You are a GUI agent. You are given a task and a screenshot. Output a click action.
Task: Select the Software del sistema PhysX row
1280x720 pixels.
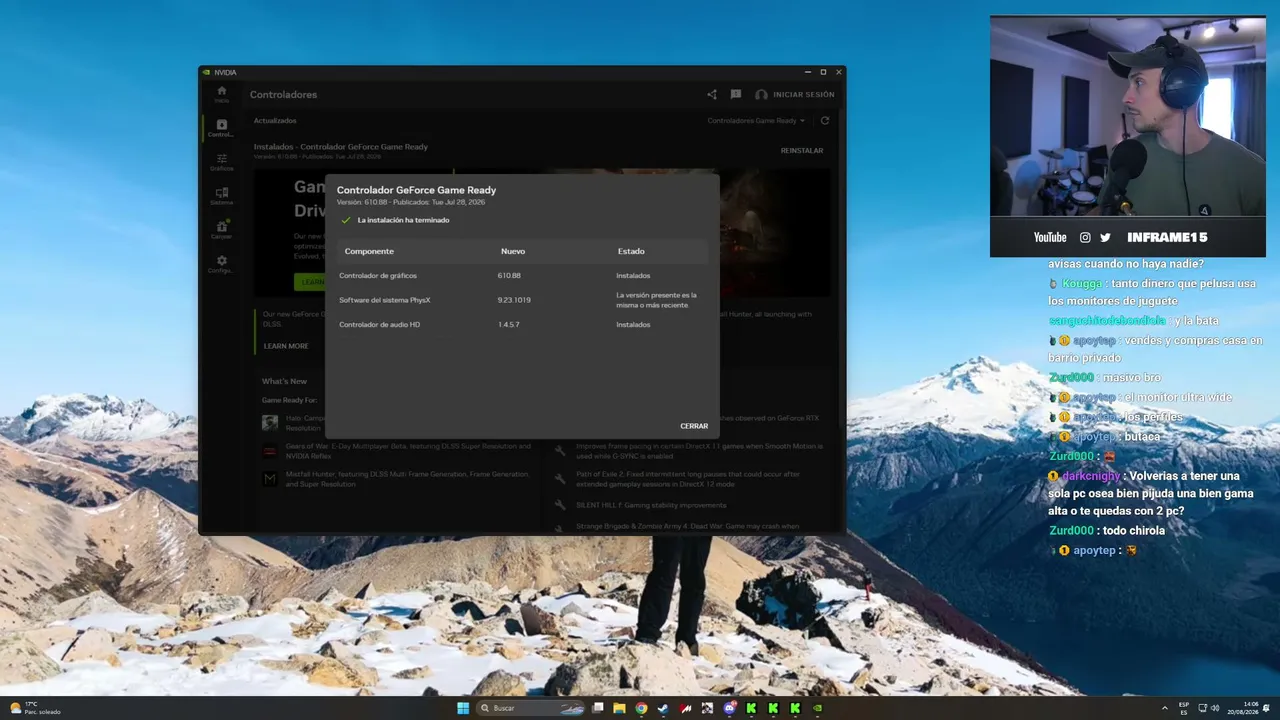[x=522, y=300]
